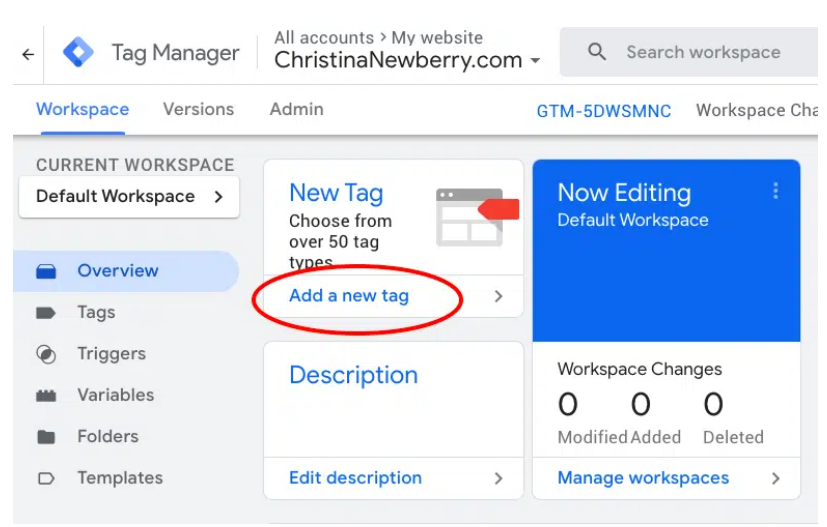Switch to the Versions tab
The height and width of the screenshot is (527, 827).
click(198, 109)
